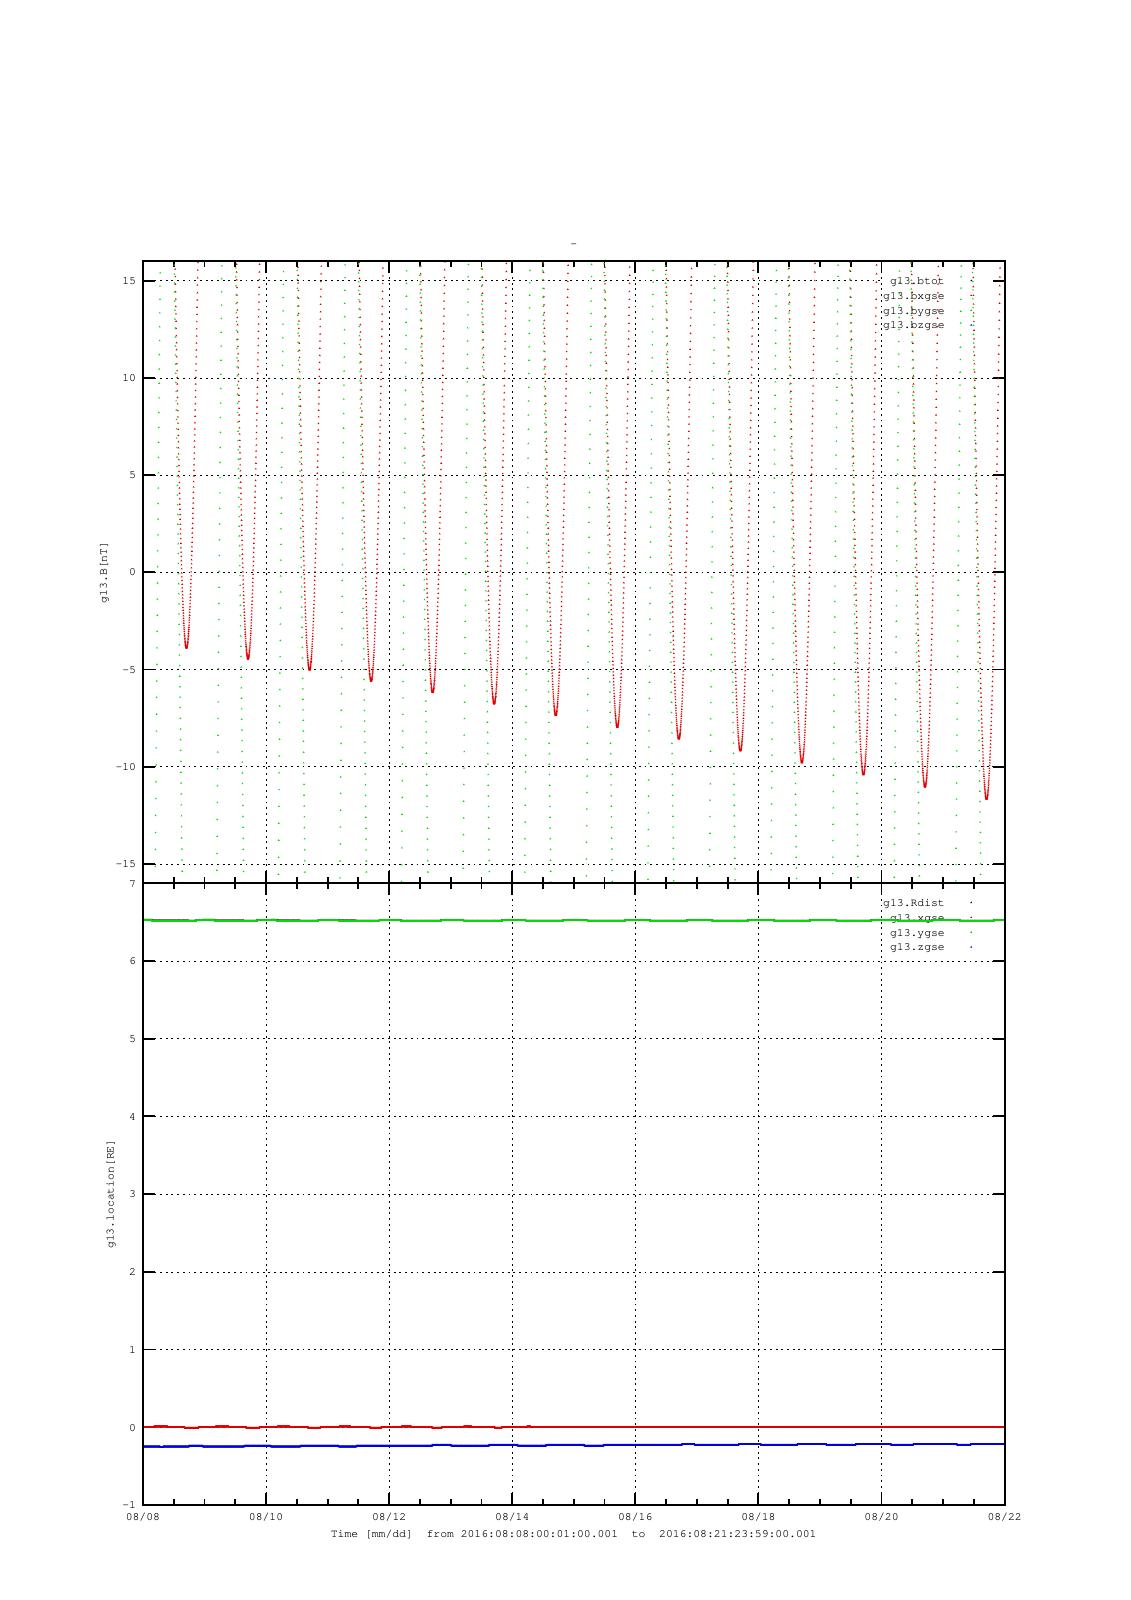Click the 08/18 date tick label
The image size is (1131, 1600).
tap(758, 1517)
